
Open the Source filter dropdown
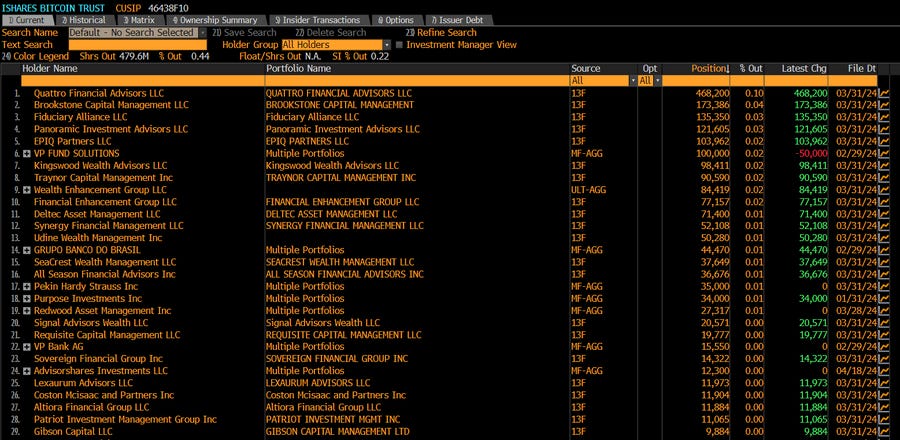(x=634, y=81)
